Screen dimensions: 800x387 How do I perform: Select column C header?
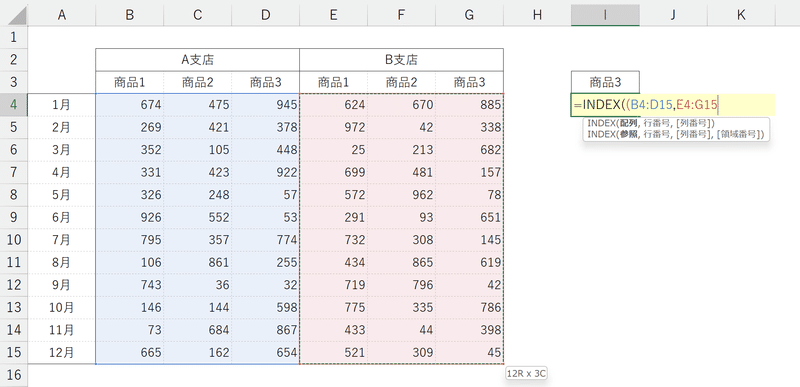coord(197,15)
